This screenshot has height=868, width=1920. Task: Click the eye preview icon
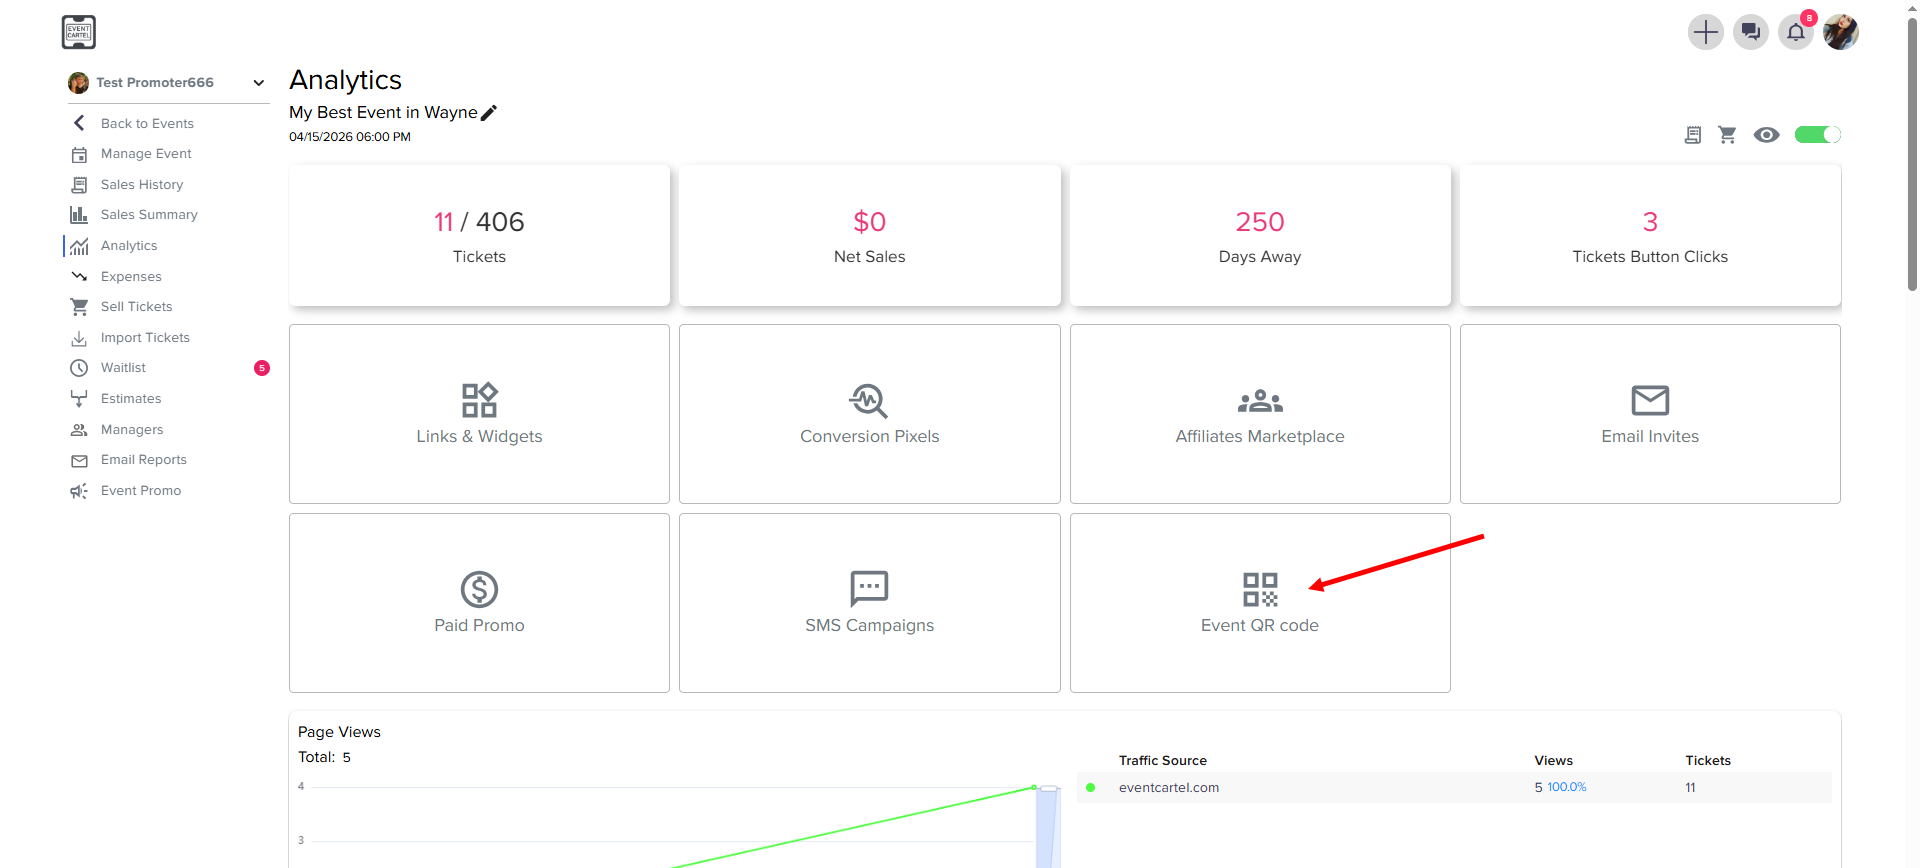coord(1767,135)
